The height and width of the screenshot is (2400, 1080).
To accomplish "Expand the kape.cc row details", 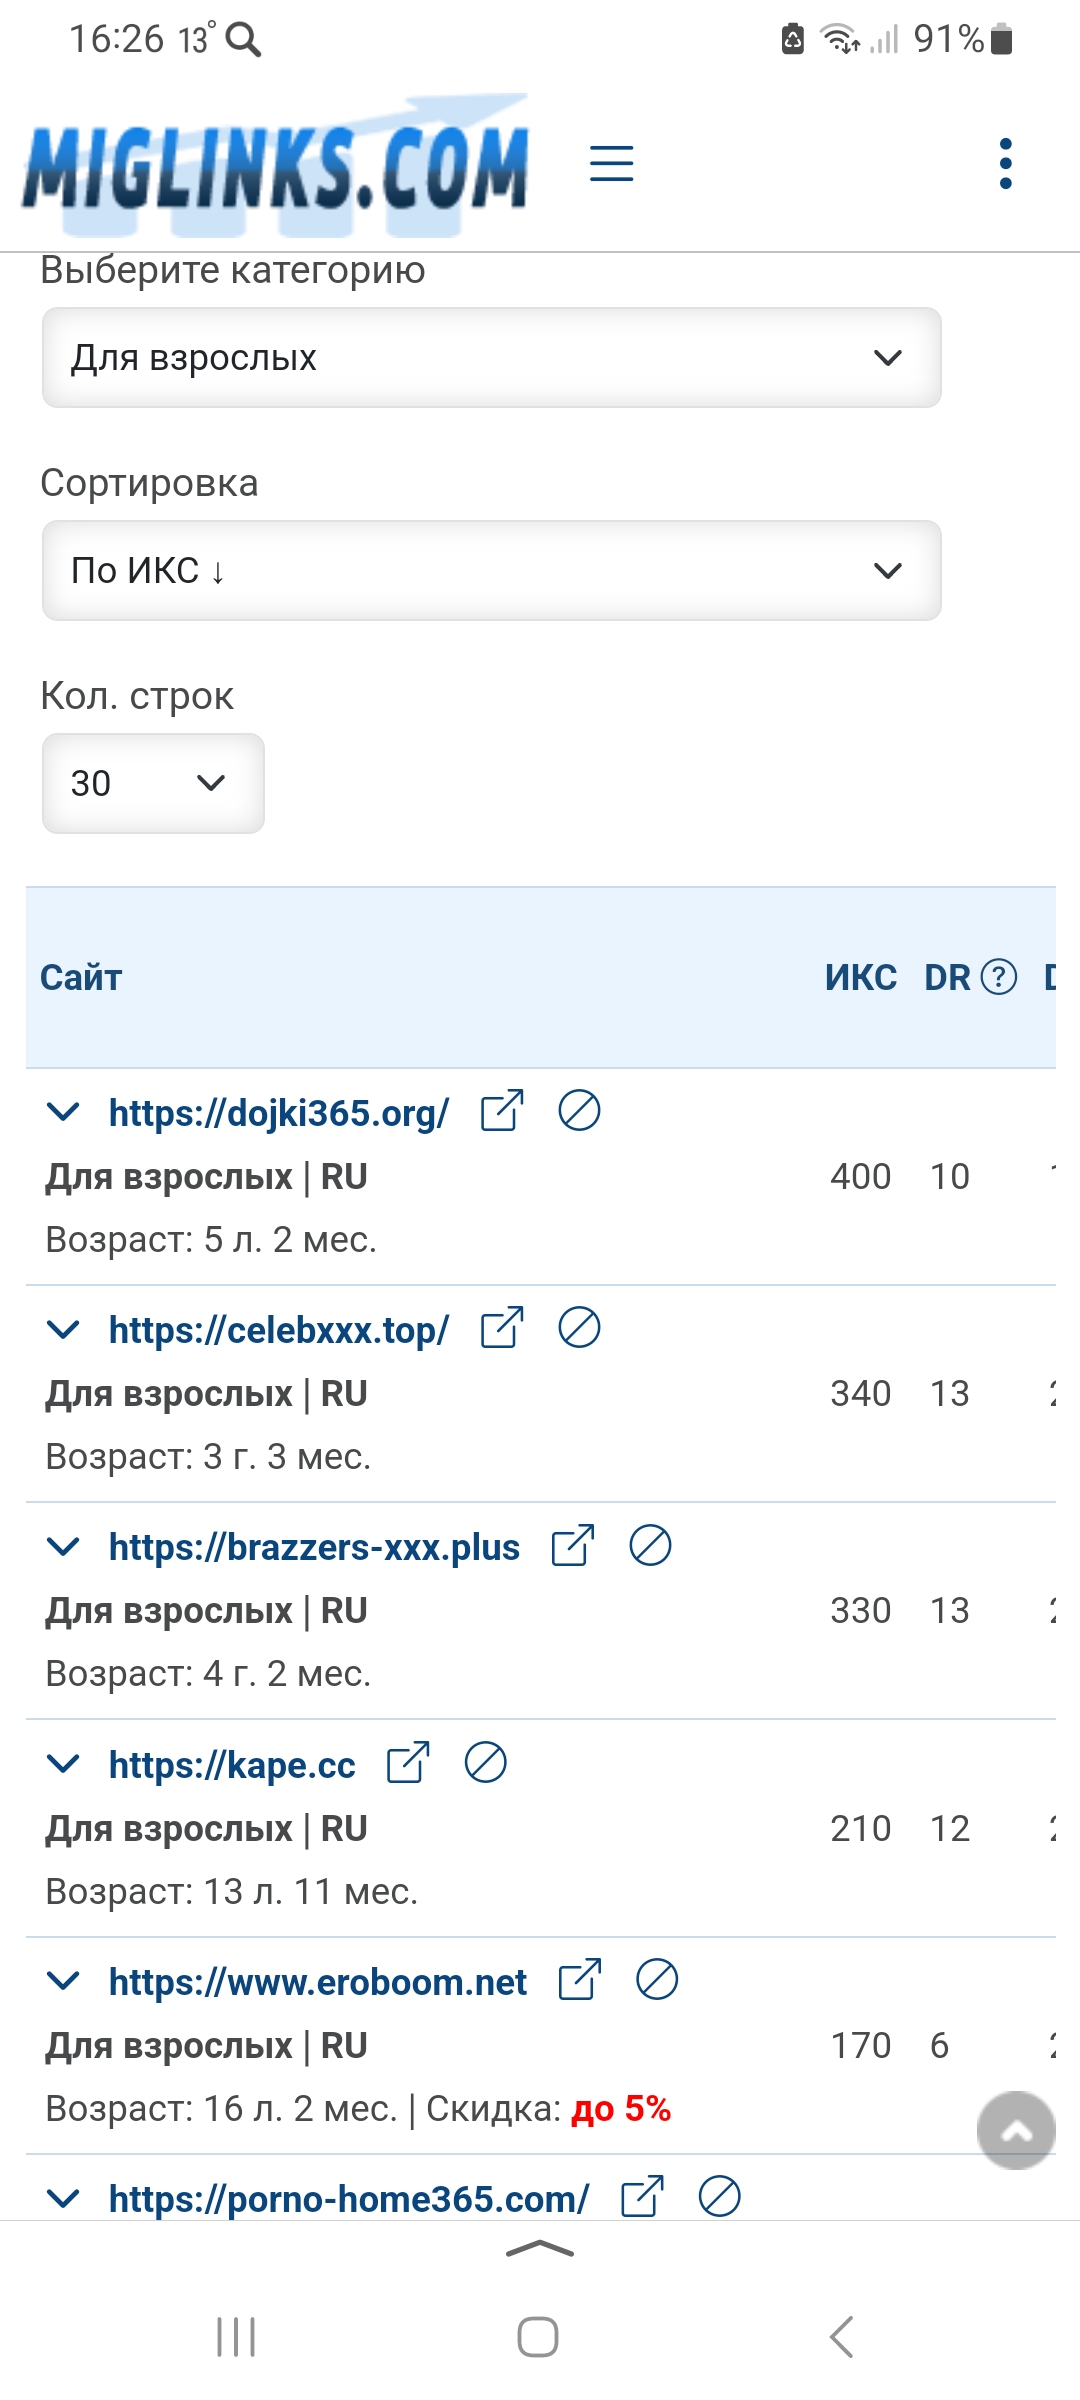I will (64, 1764).
